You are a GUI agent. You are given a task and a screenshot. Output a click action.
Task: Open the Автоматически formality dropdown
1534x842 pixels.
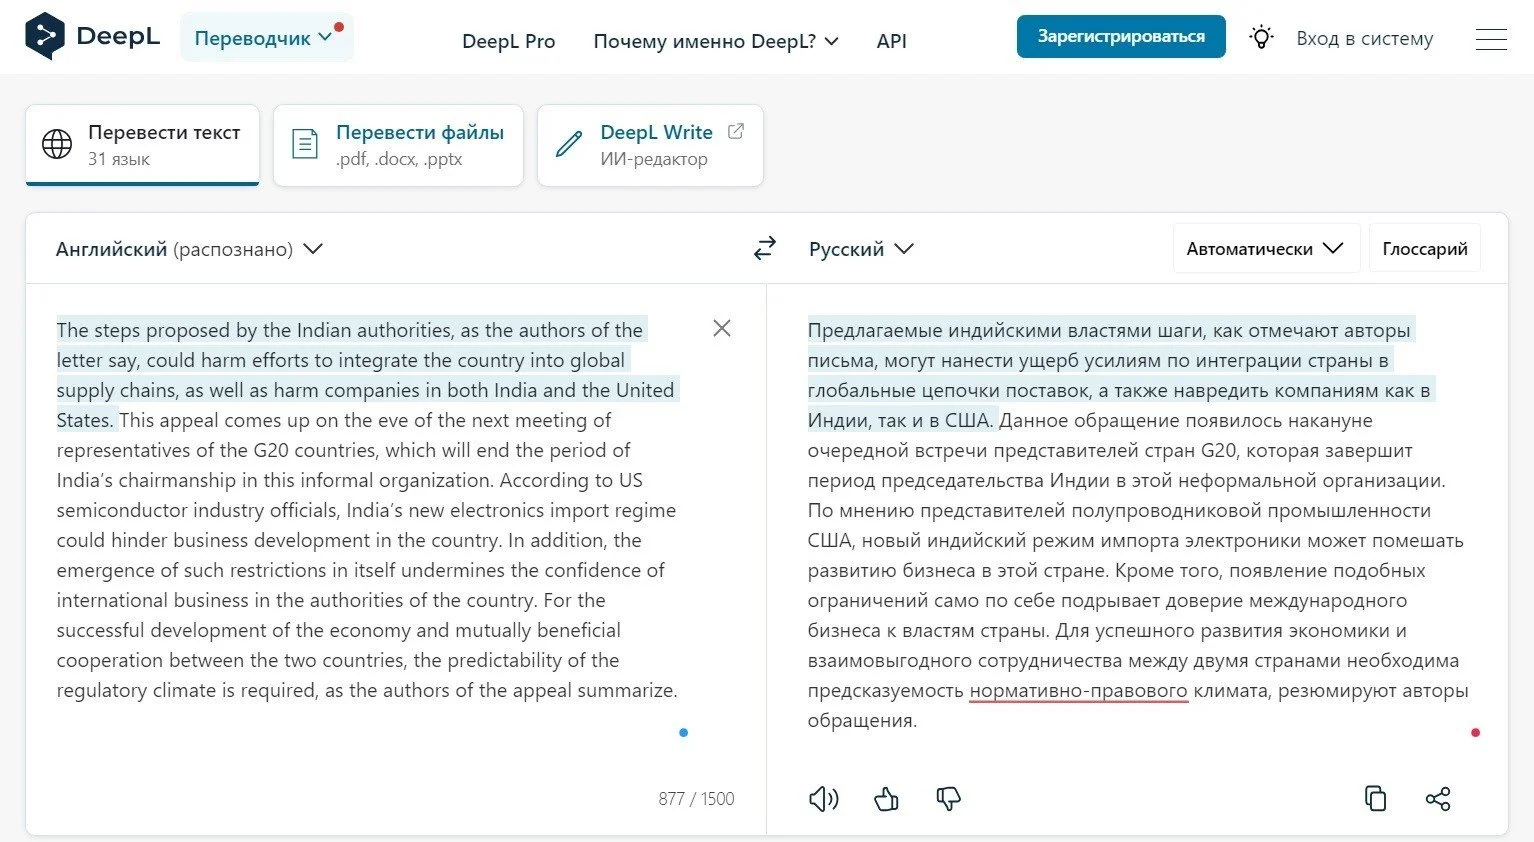coord(1266,249)
